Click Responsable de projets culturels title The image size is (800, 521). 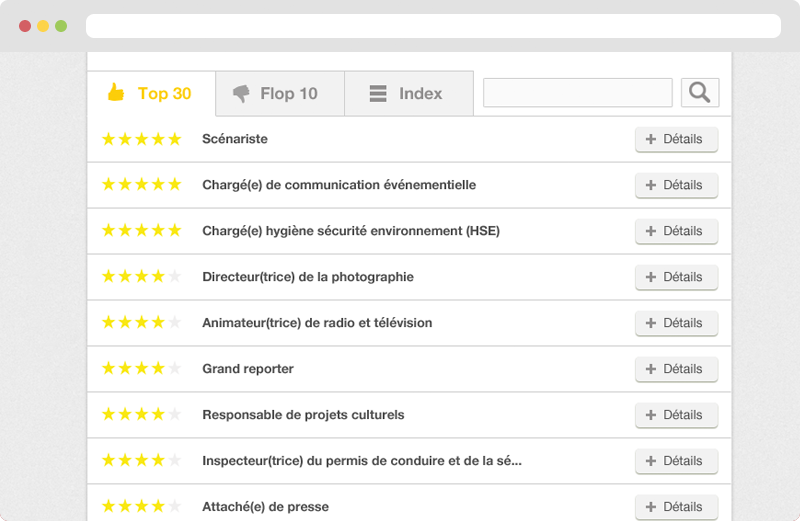point(303,415)
